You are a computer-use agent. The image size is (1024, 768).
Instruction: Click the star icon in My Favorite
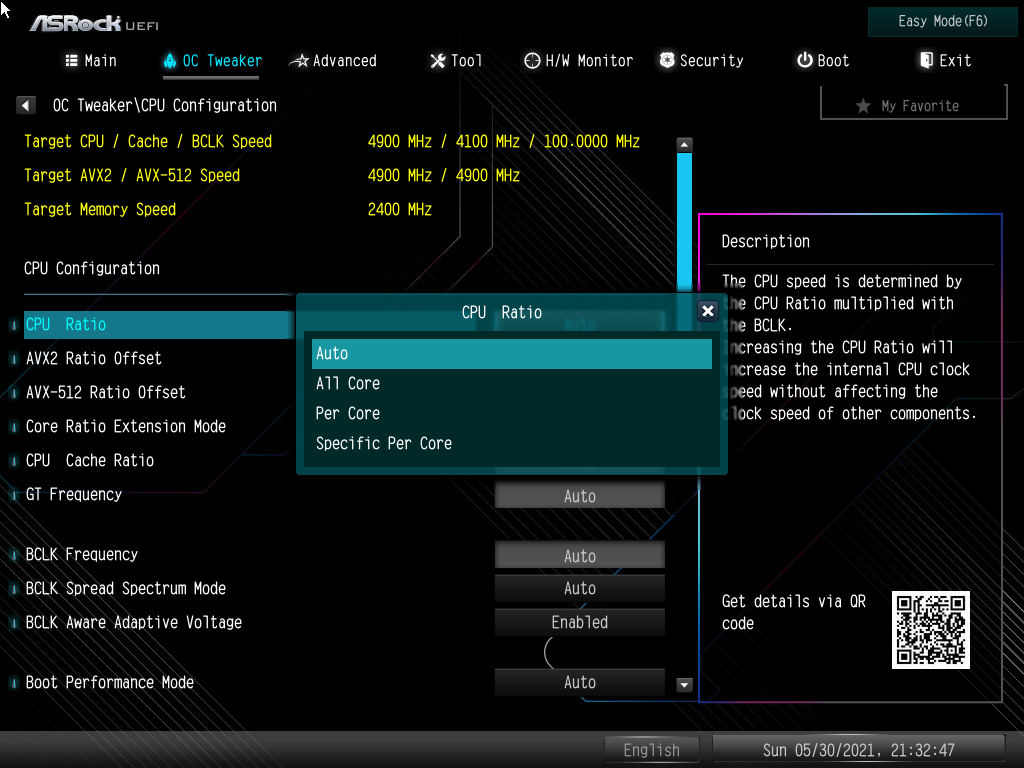point(863,106)
